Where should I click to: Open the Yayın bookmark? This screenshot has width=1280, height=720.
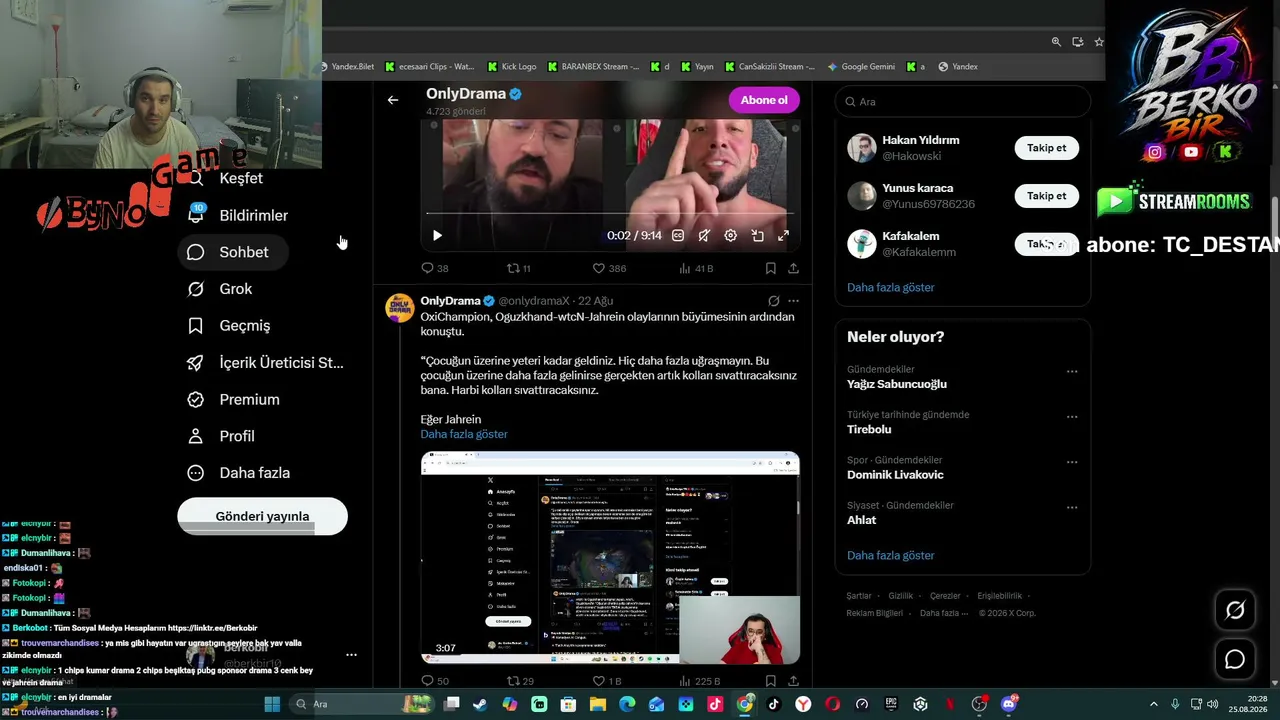[x=697, y=67]
